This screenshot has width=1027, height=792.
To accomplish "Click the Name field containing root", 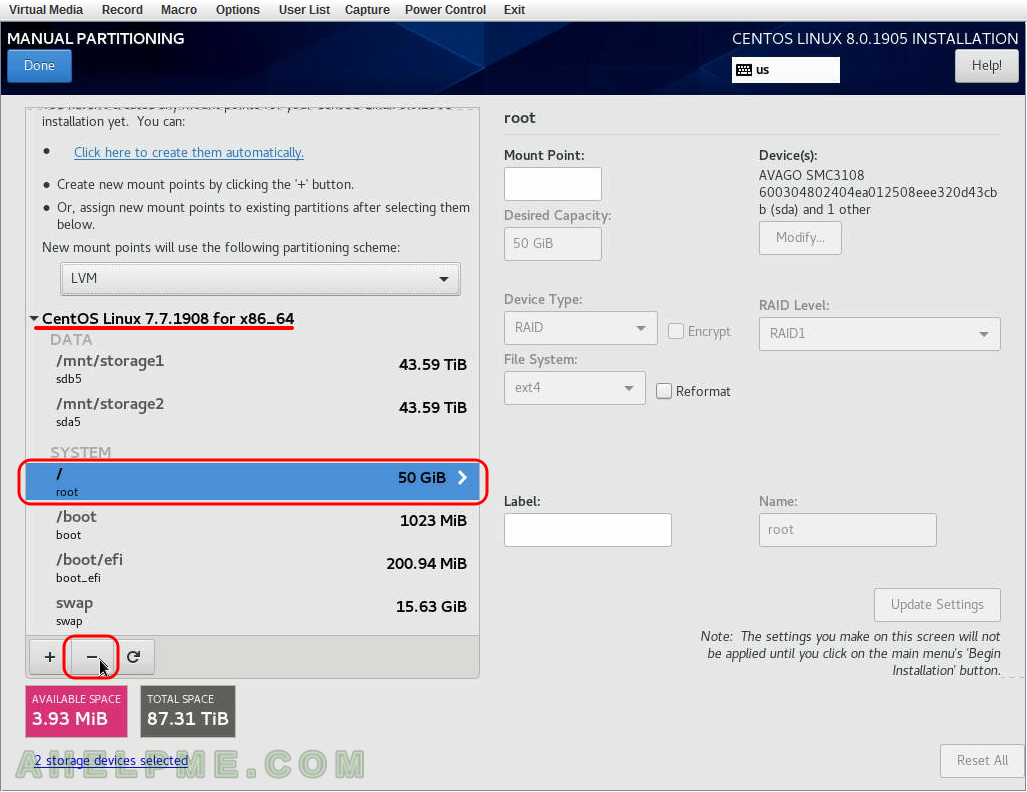I will click(x=848, y=530).
